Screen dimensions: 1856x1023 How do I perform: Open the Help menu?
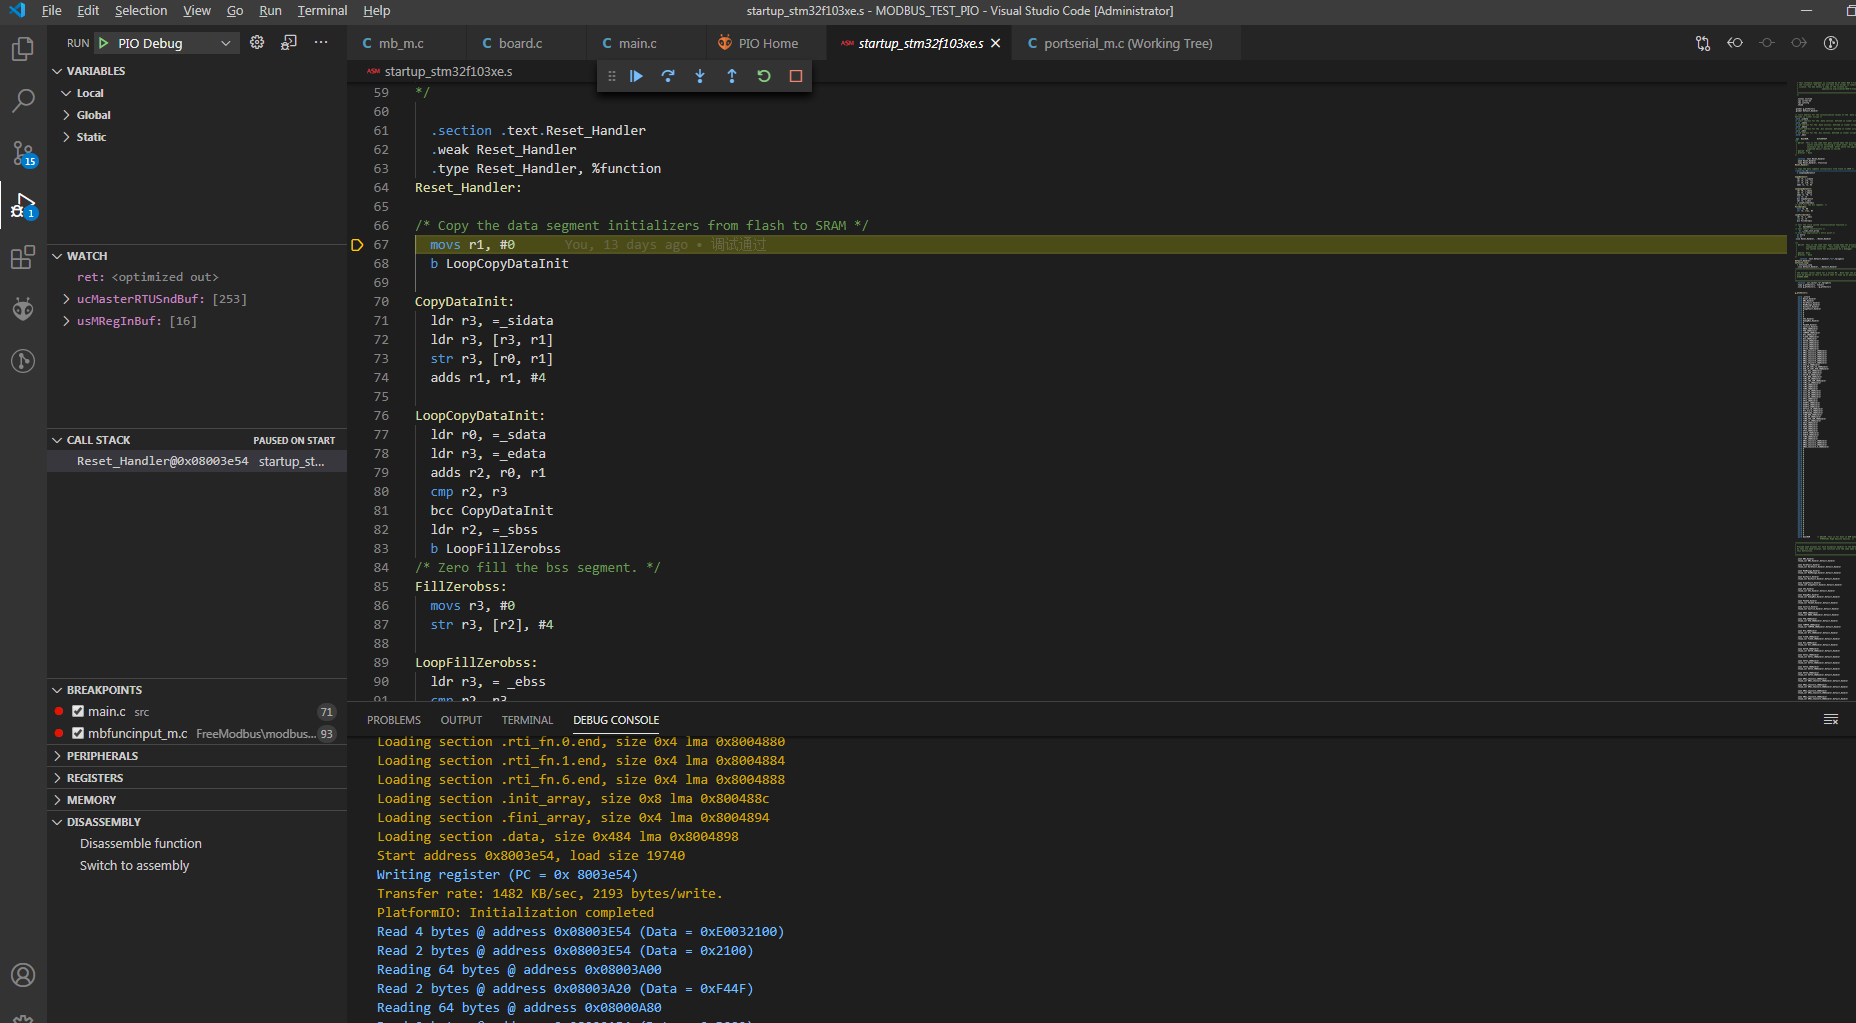click(377, 11)
